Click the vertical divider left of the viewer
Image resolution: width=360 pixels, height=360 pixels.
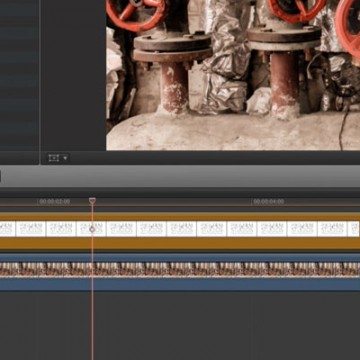pyautogui.click(x=40, y=82)
